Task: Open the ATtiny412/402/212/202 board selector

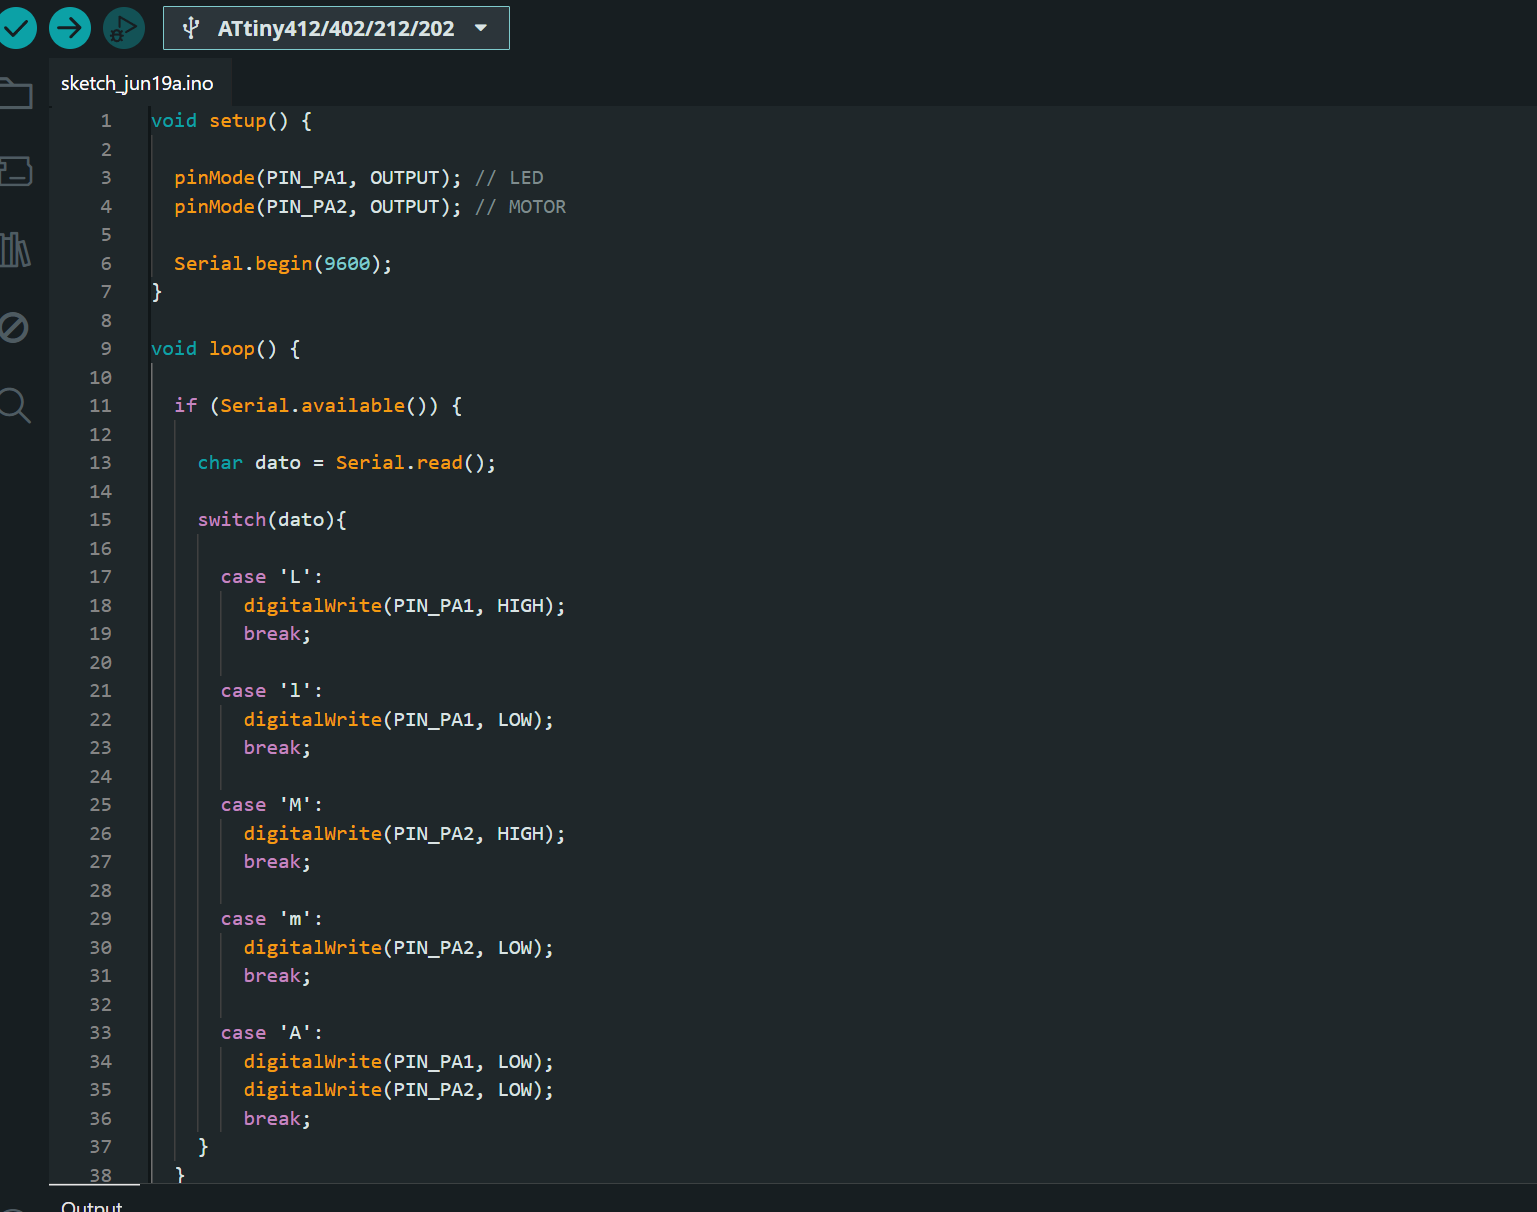Action: (x=336, y=28)
